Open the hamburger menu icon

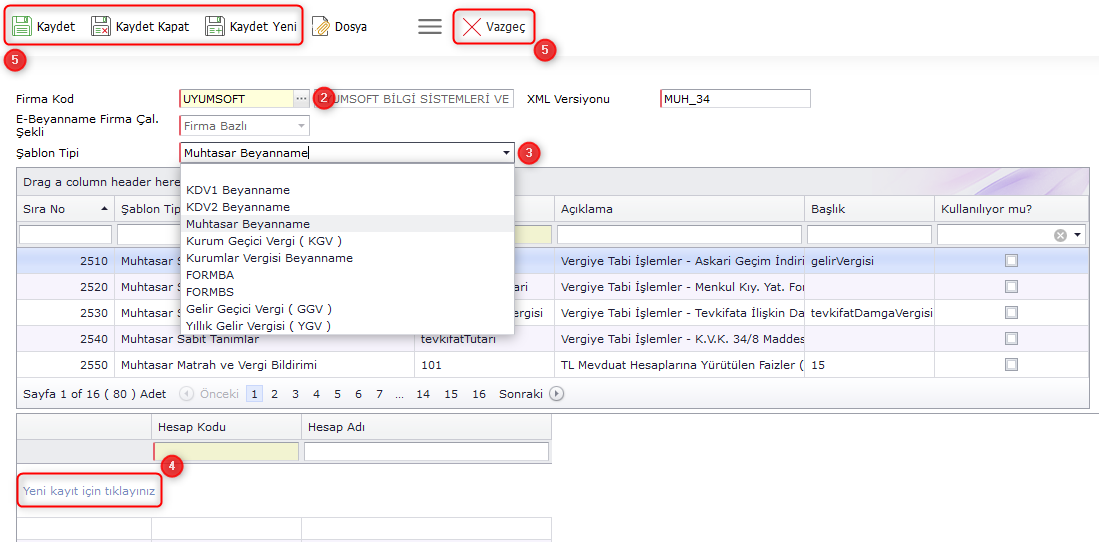[x=430, y=27]
